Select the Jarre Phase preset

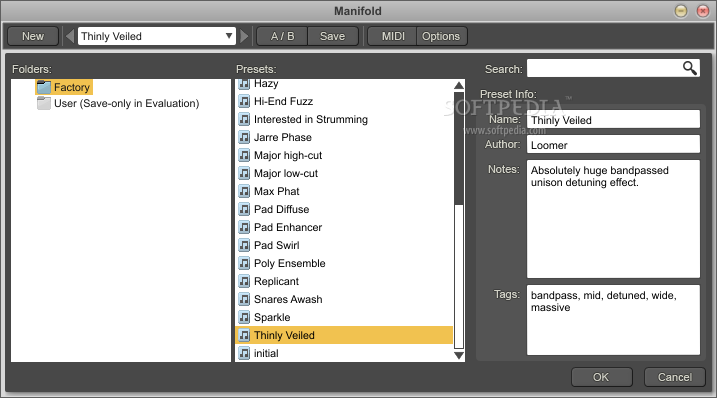(344, 137)
